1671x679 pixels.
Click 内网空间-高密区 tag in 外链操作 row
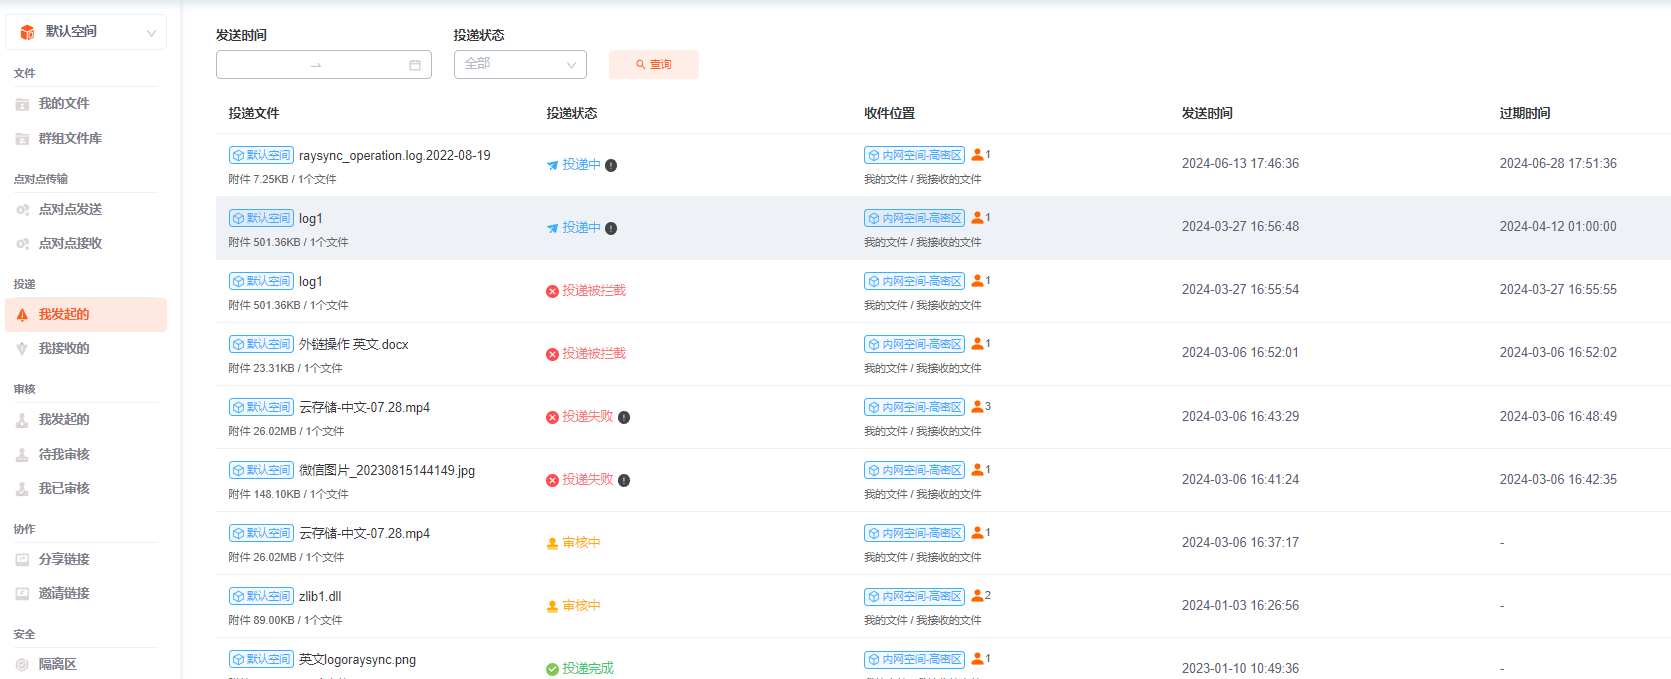(914, 345)
